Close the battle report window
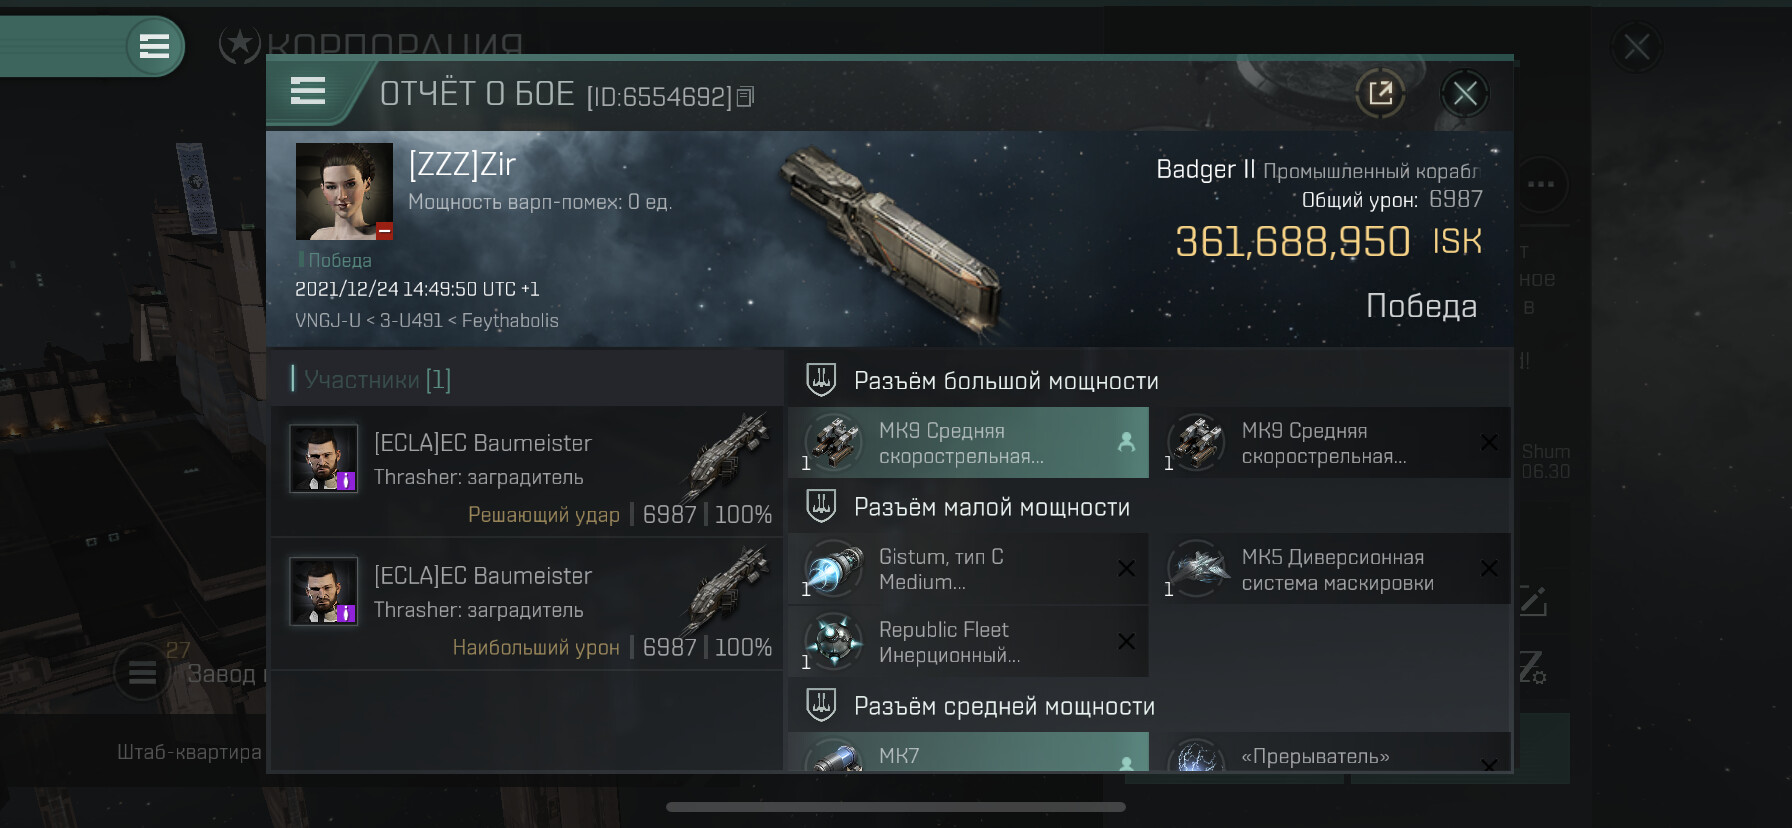 [1465, 94]
